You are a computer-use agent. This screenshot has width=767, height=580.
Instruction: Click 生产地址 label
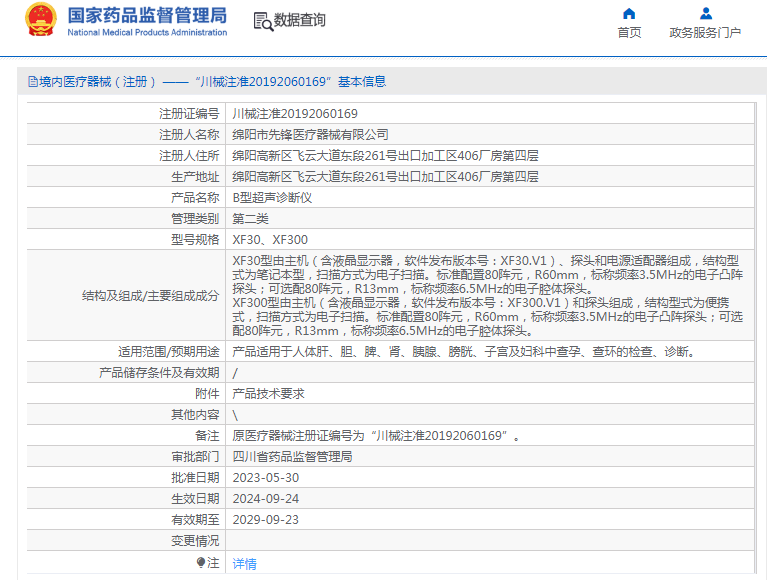pos(195,177)
